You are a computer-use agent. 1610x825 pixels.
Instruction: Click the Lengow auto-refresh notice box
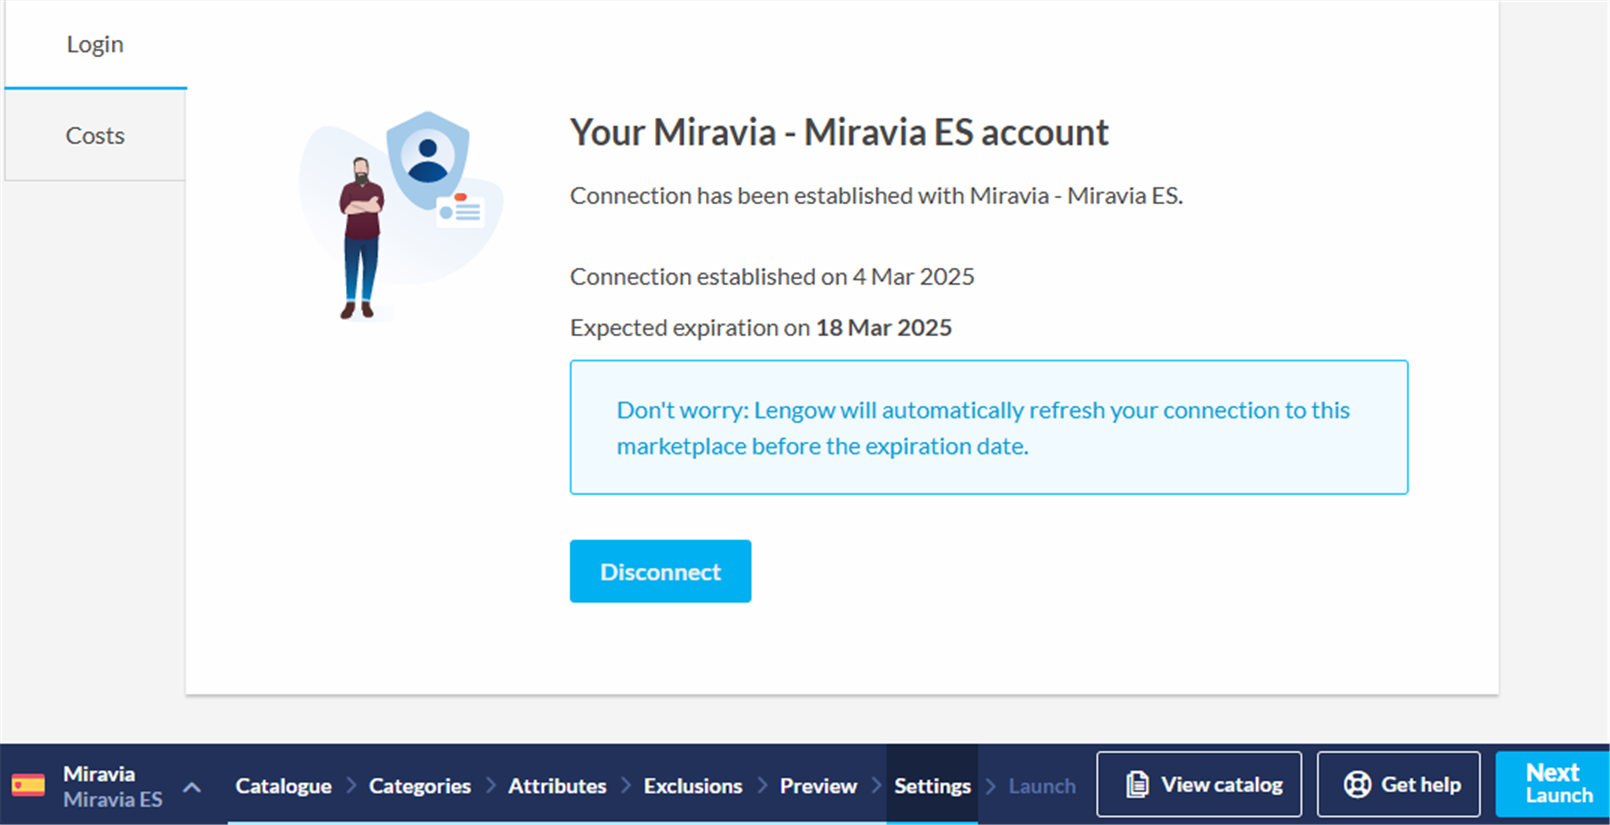coord(988,427)
